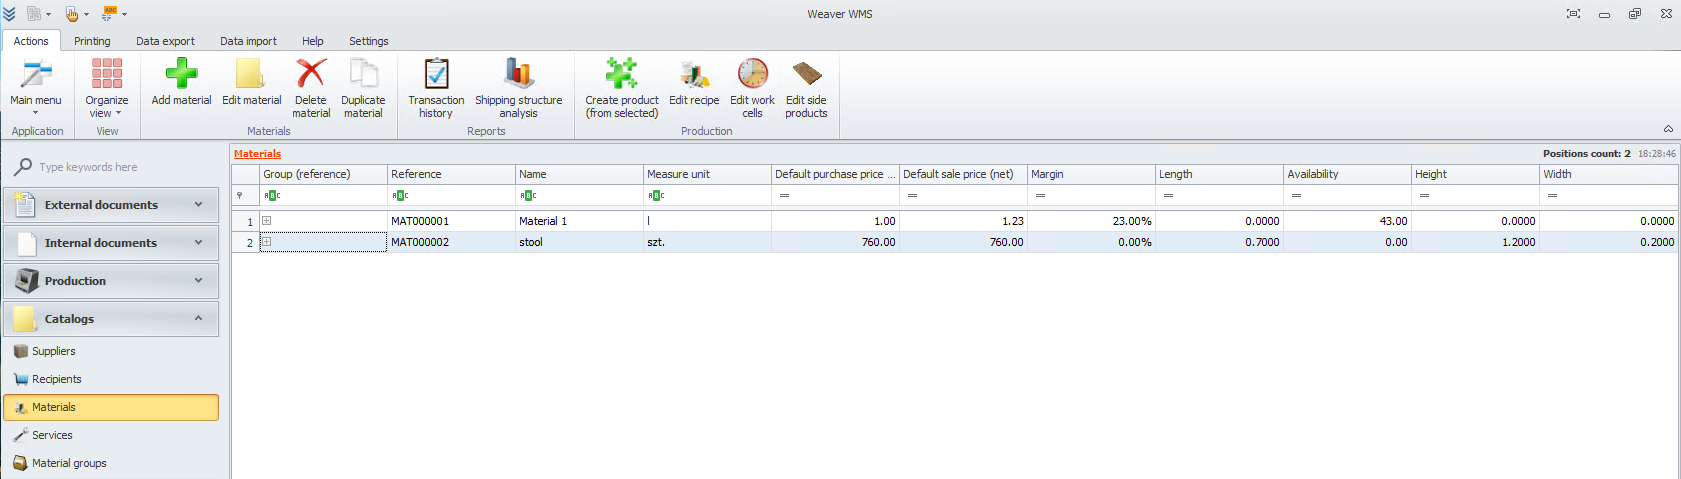Sort by the Name column header
Screen dimensions: 1681x479
point(579,174)
